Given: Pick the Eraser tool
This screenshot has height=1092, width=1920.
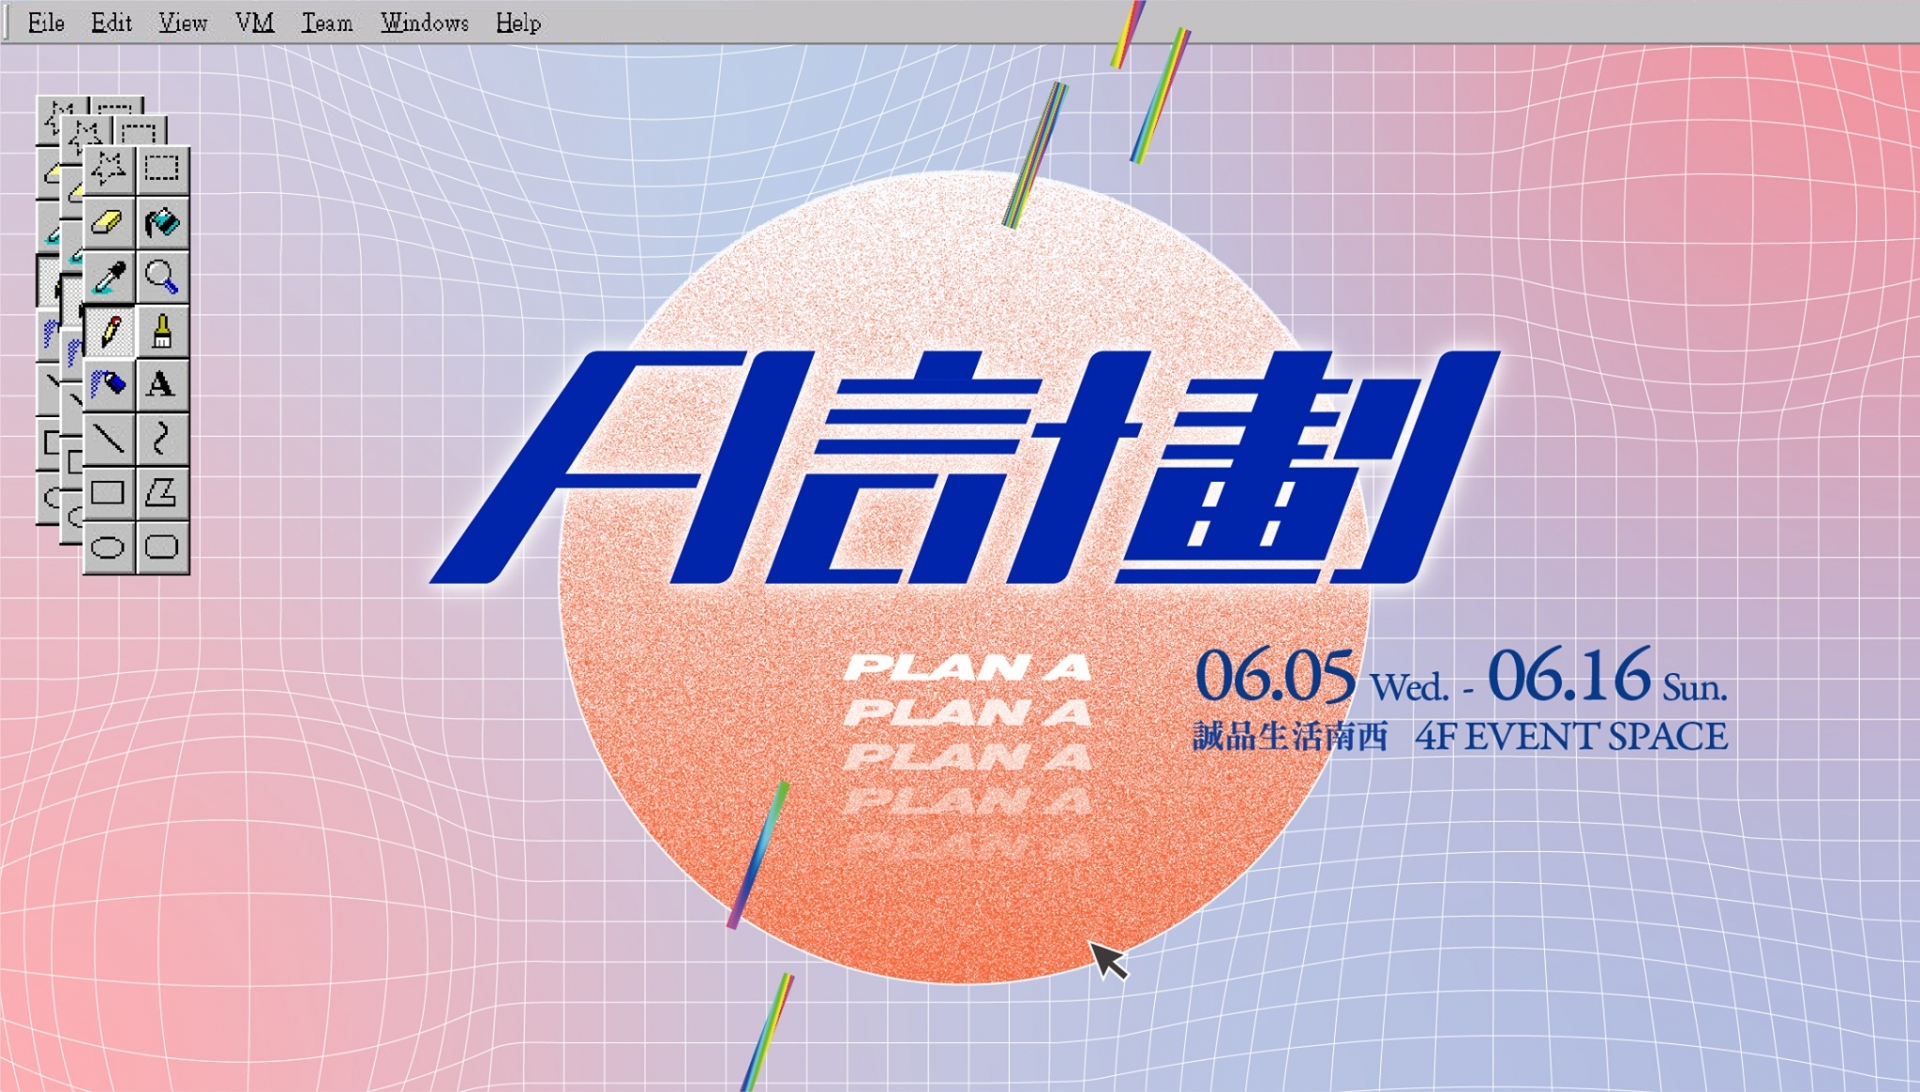Looking at the screenshot, I should 108,222.
